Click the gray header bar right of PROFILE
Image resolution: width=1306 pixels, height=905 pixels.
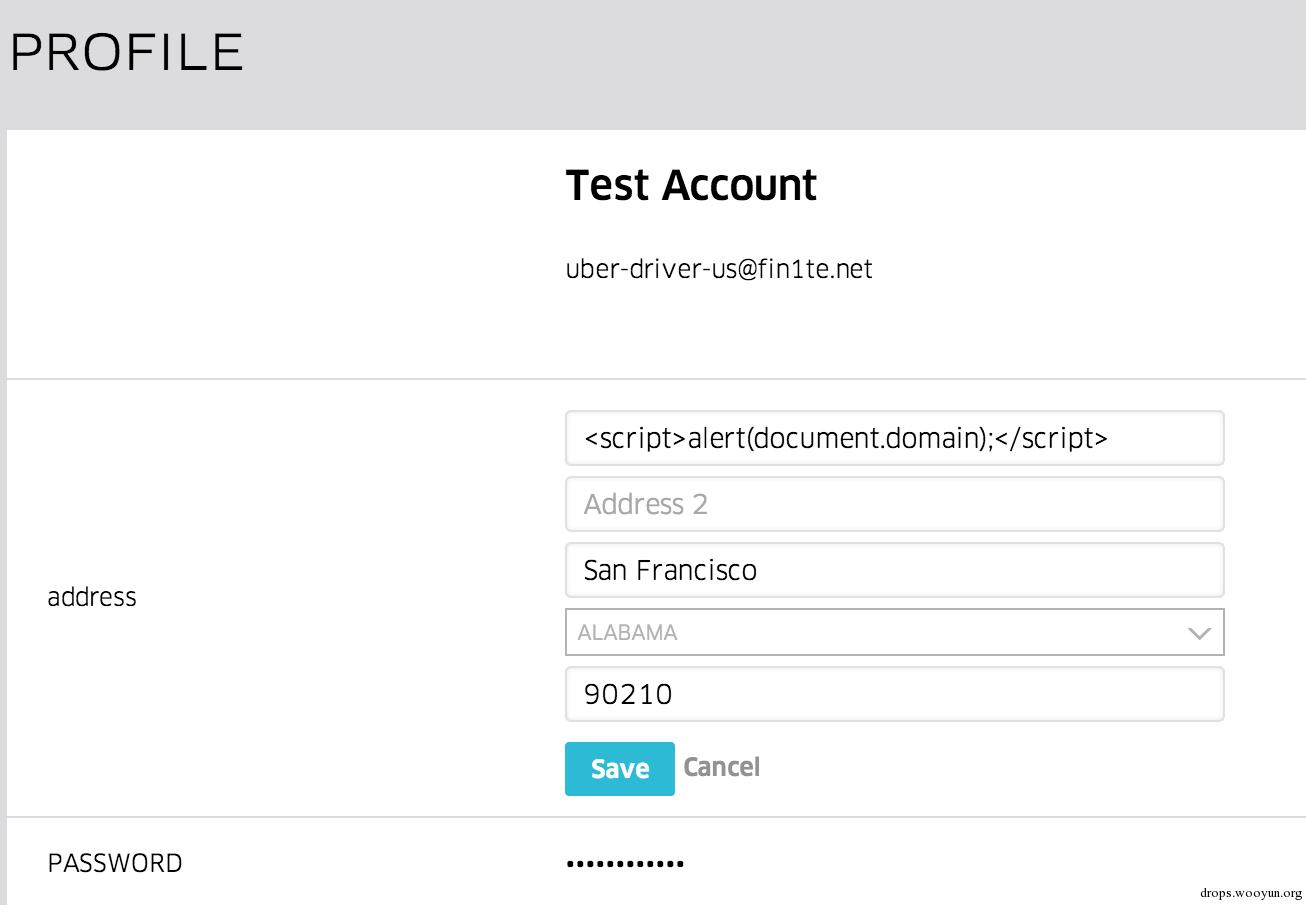point(780,60)
